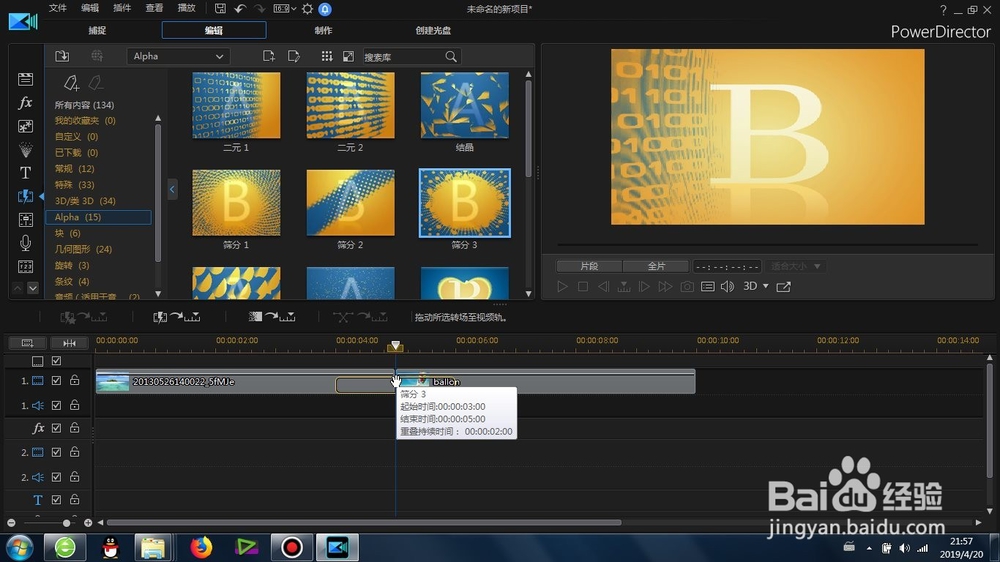Image resolution: width=1000 pixels, height=562 pixels.
Task: Open the Voice-Over microphone room
Action: 26,243
